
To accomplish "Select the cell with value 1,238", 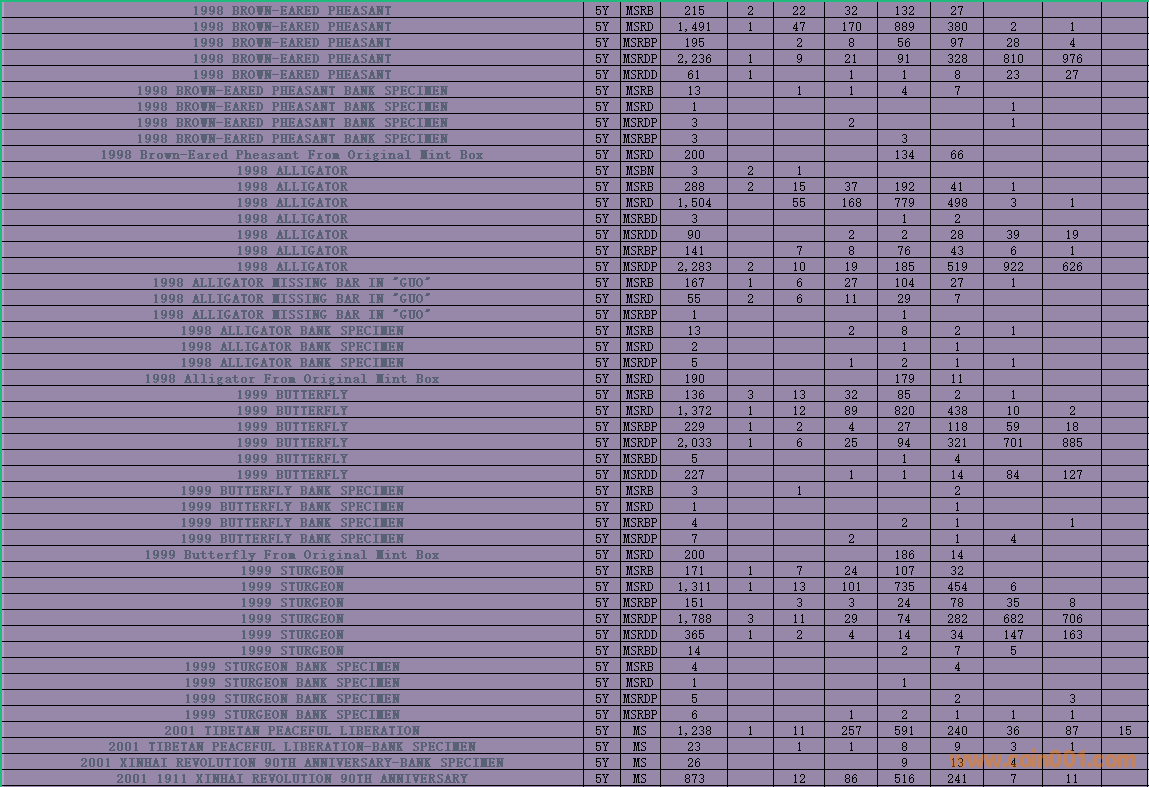I will pos(693,731).
